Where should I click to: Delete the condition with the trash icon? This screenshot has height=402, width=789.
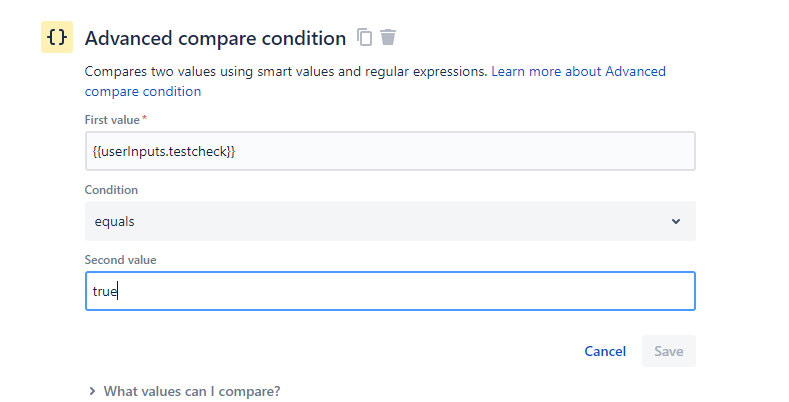pyautogui.click(x=388, y=38)
